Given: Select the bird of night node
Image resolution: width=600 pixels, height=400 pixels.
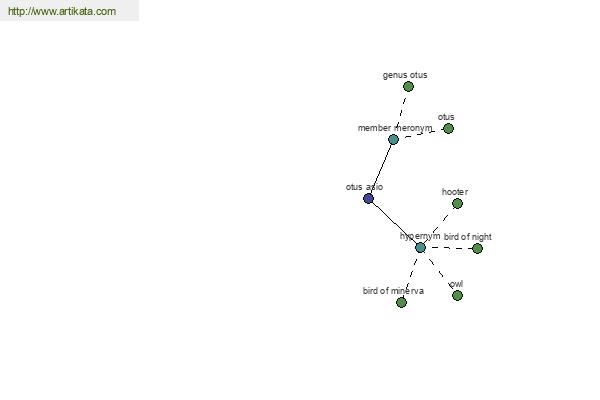Looking at the screenshot, I should pyautogui.click(x=477, y=248).
